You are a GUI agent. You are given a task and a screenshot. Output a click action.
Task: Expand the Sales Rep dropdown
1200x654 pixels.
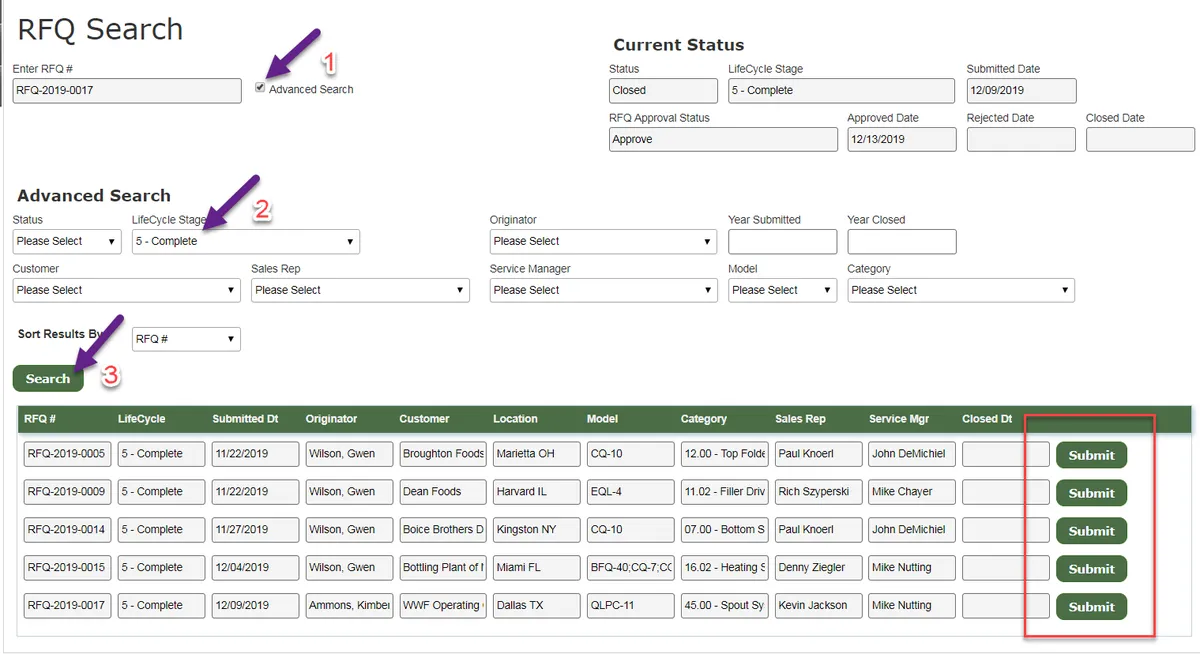click(360, 290)
